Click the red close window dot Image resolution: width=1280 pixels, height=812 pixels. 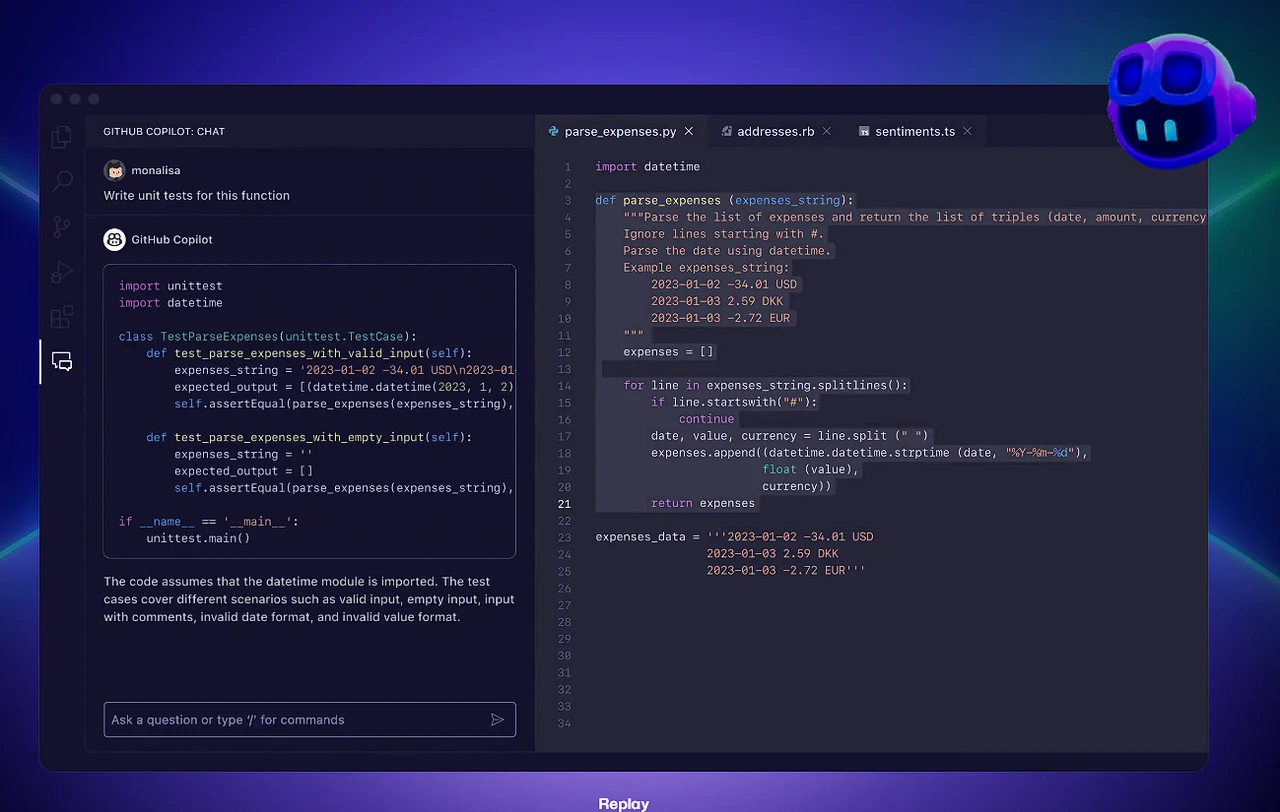coord(57,99)
